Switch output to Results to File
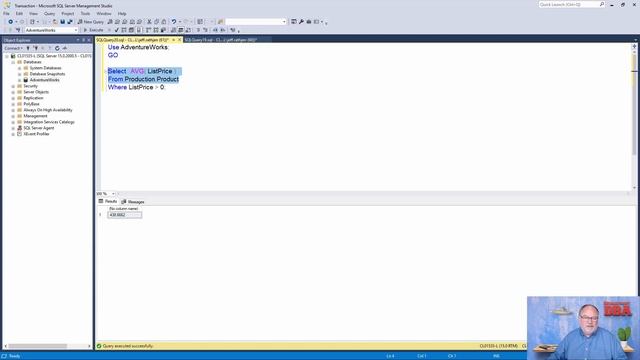 point(188,30)
